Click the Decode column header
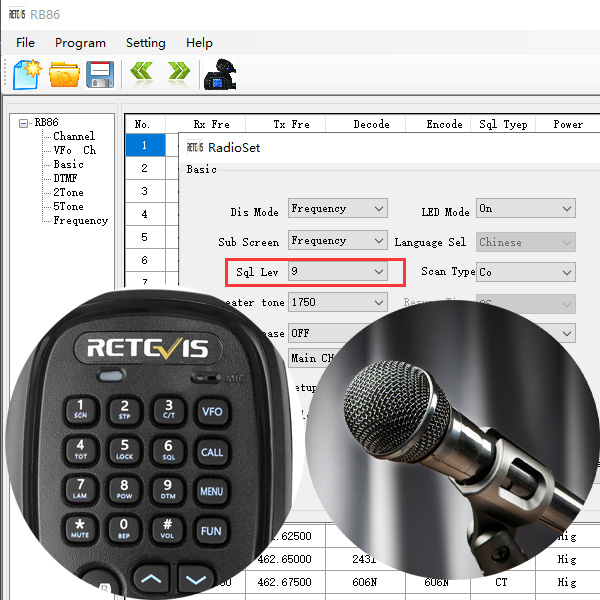The width and height of the screenshot is (600, 600). (x=365, y=124)
